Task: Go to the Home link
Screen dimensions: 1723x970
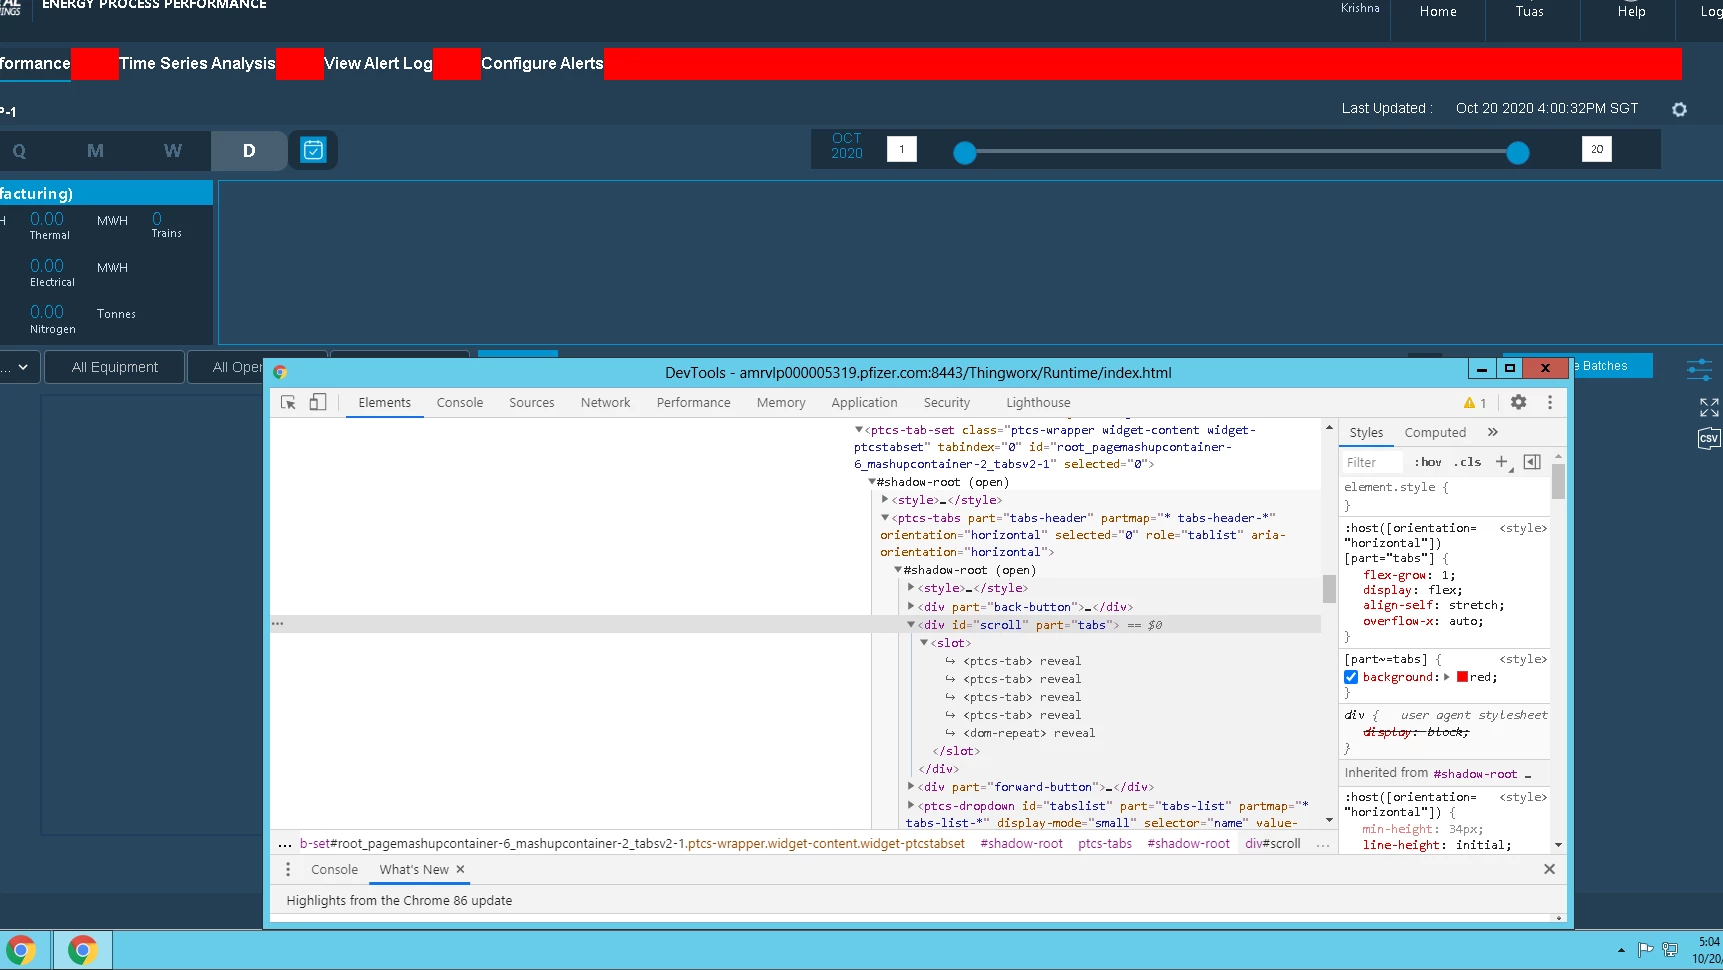Action: tap(1438, 12)
